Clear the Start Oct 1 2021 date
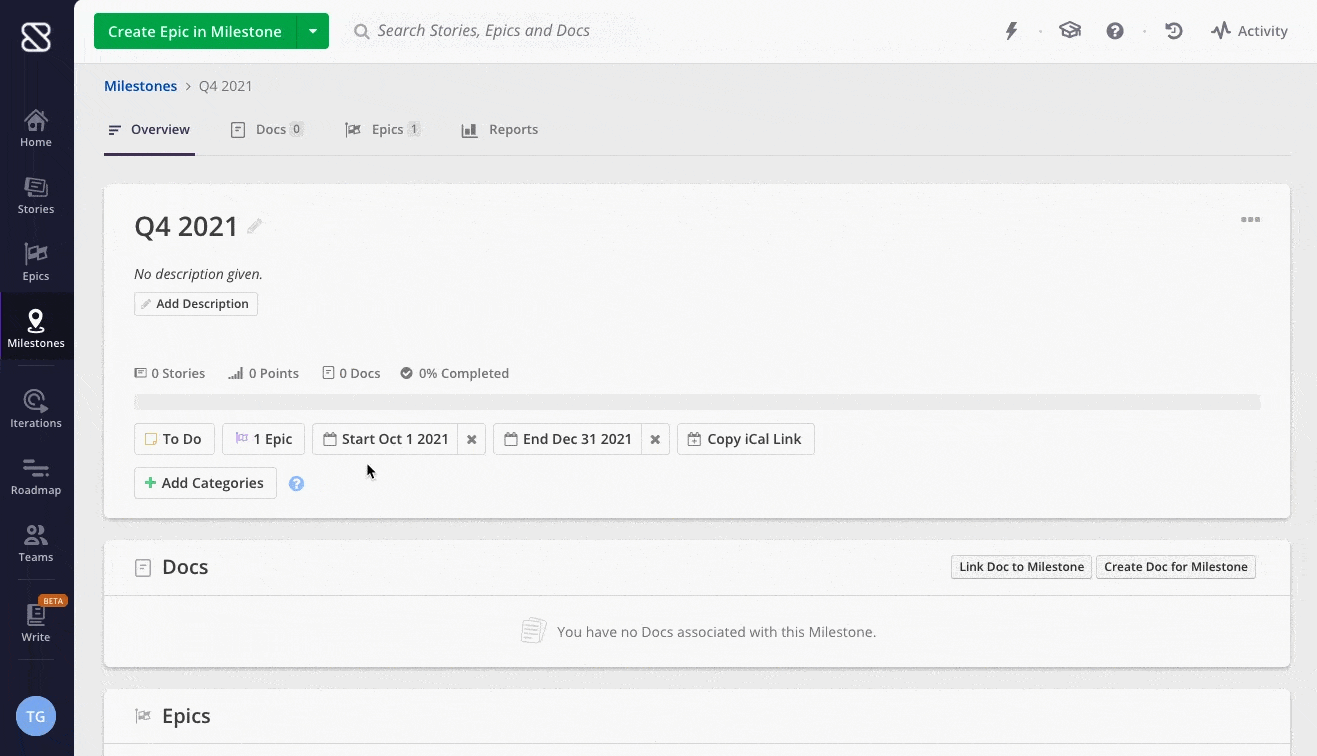 (472, 439)
